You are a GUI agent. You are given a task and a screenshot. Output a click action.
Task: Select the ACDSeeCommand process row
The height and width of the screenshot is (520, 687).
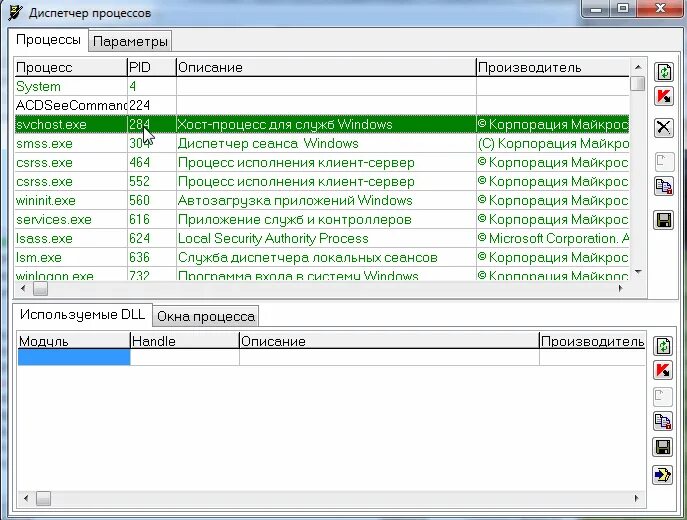point(322,105)
